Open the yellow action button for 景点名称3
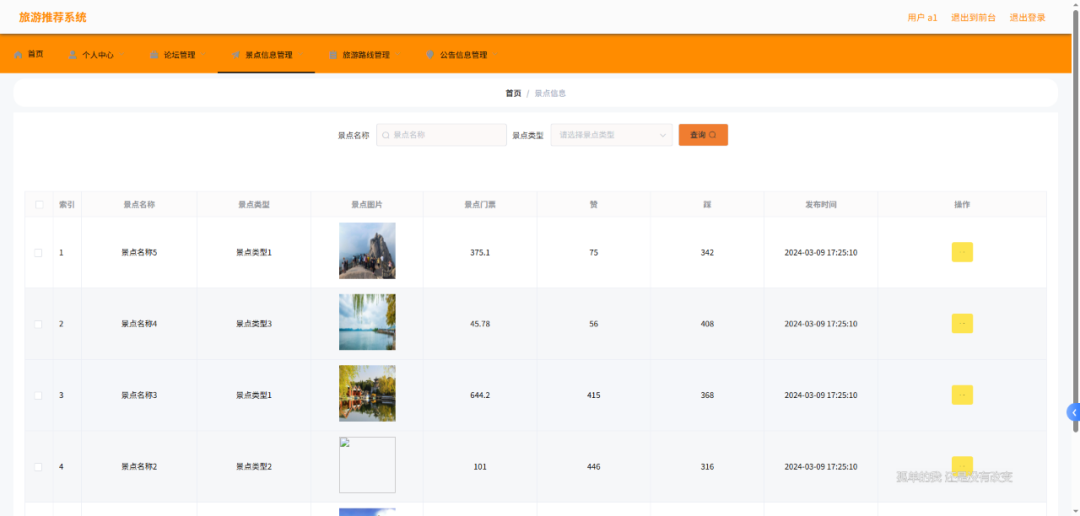Image resolution: width=1080 pixels, height=516 pixels. (x=962, y=395)
